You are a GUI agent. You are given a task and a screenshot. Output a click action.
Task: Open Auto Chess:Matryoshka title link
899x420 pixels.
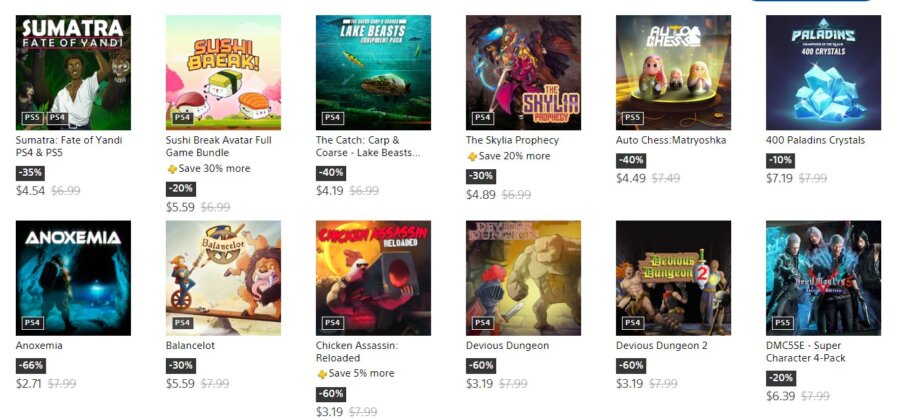coord(669,140)
